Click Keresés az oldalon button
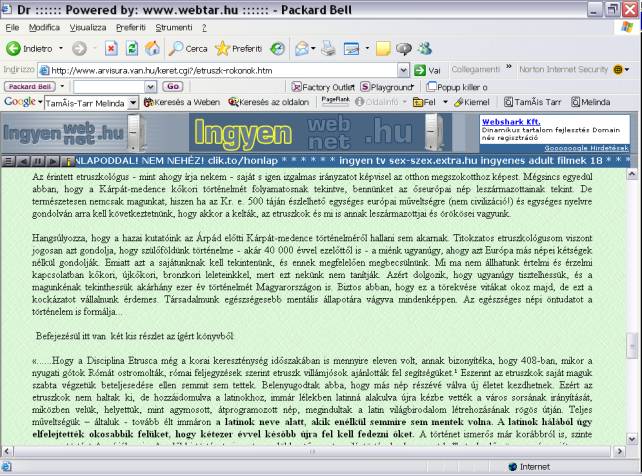The width and height of the screenshot is (642, 476). 269,102
